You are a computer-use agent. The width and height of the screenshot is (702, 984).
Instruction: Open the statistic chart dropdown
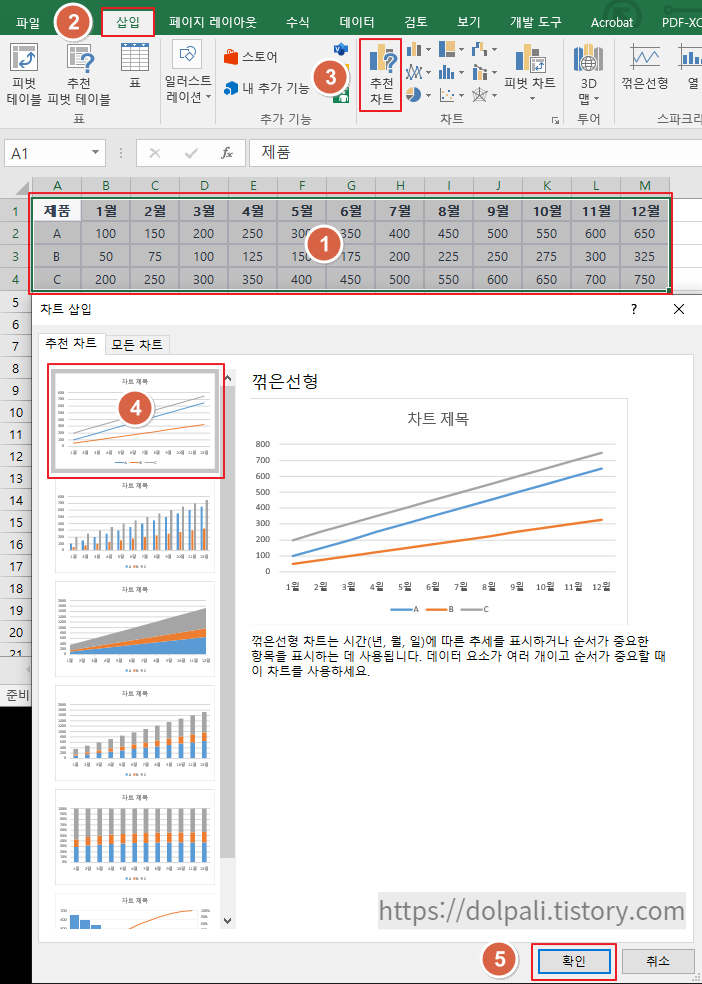pyautogui.click(x=451, y=72)
